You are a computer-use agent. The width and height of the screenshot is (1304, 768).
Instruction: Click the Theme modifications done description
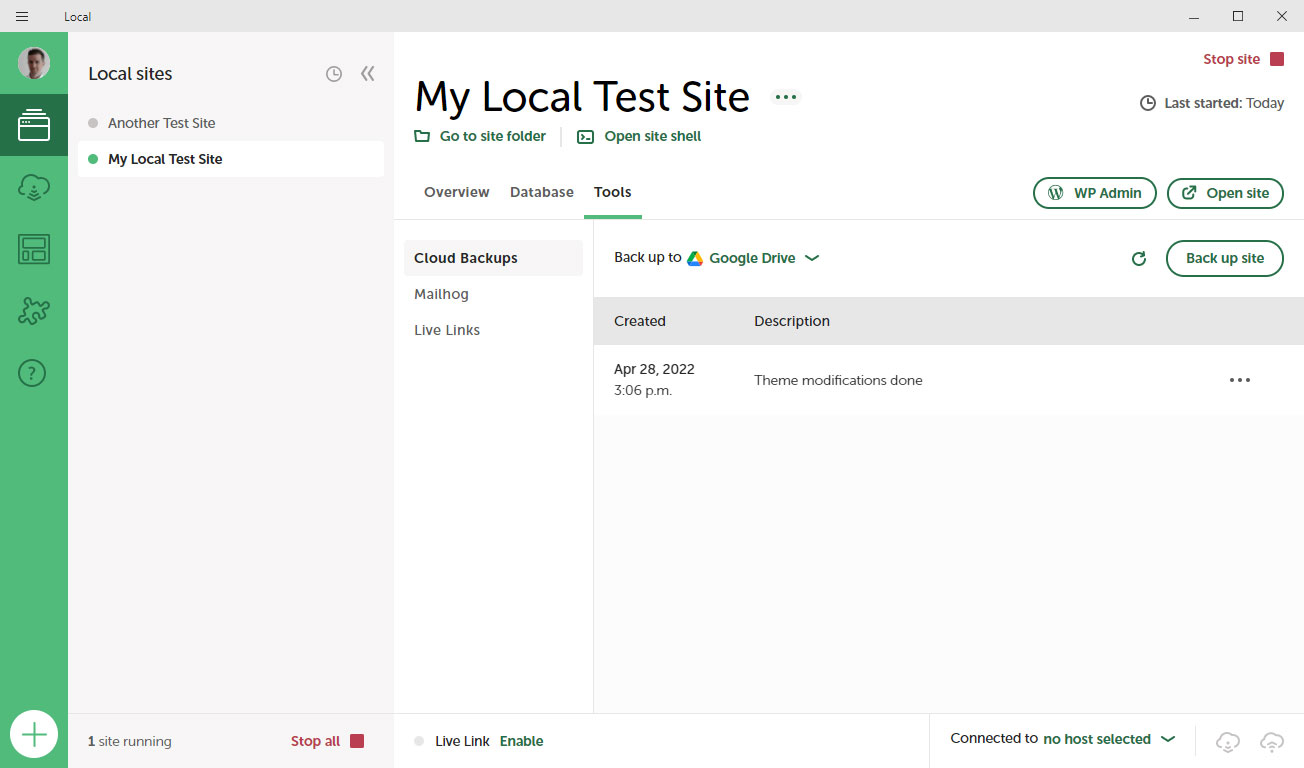tap(838, 380)
